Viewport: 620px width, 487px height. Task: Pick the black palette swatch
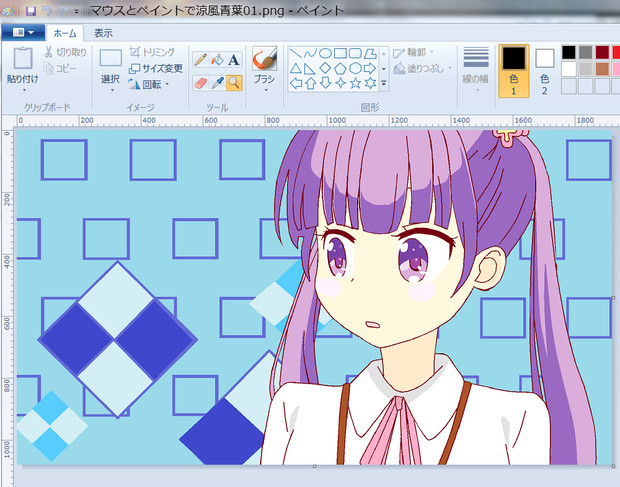pos(569,52)
